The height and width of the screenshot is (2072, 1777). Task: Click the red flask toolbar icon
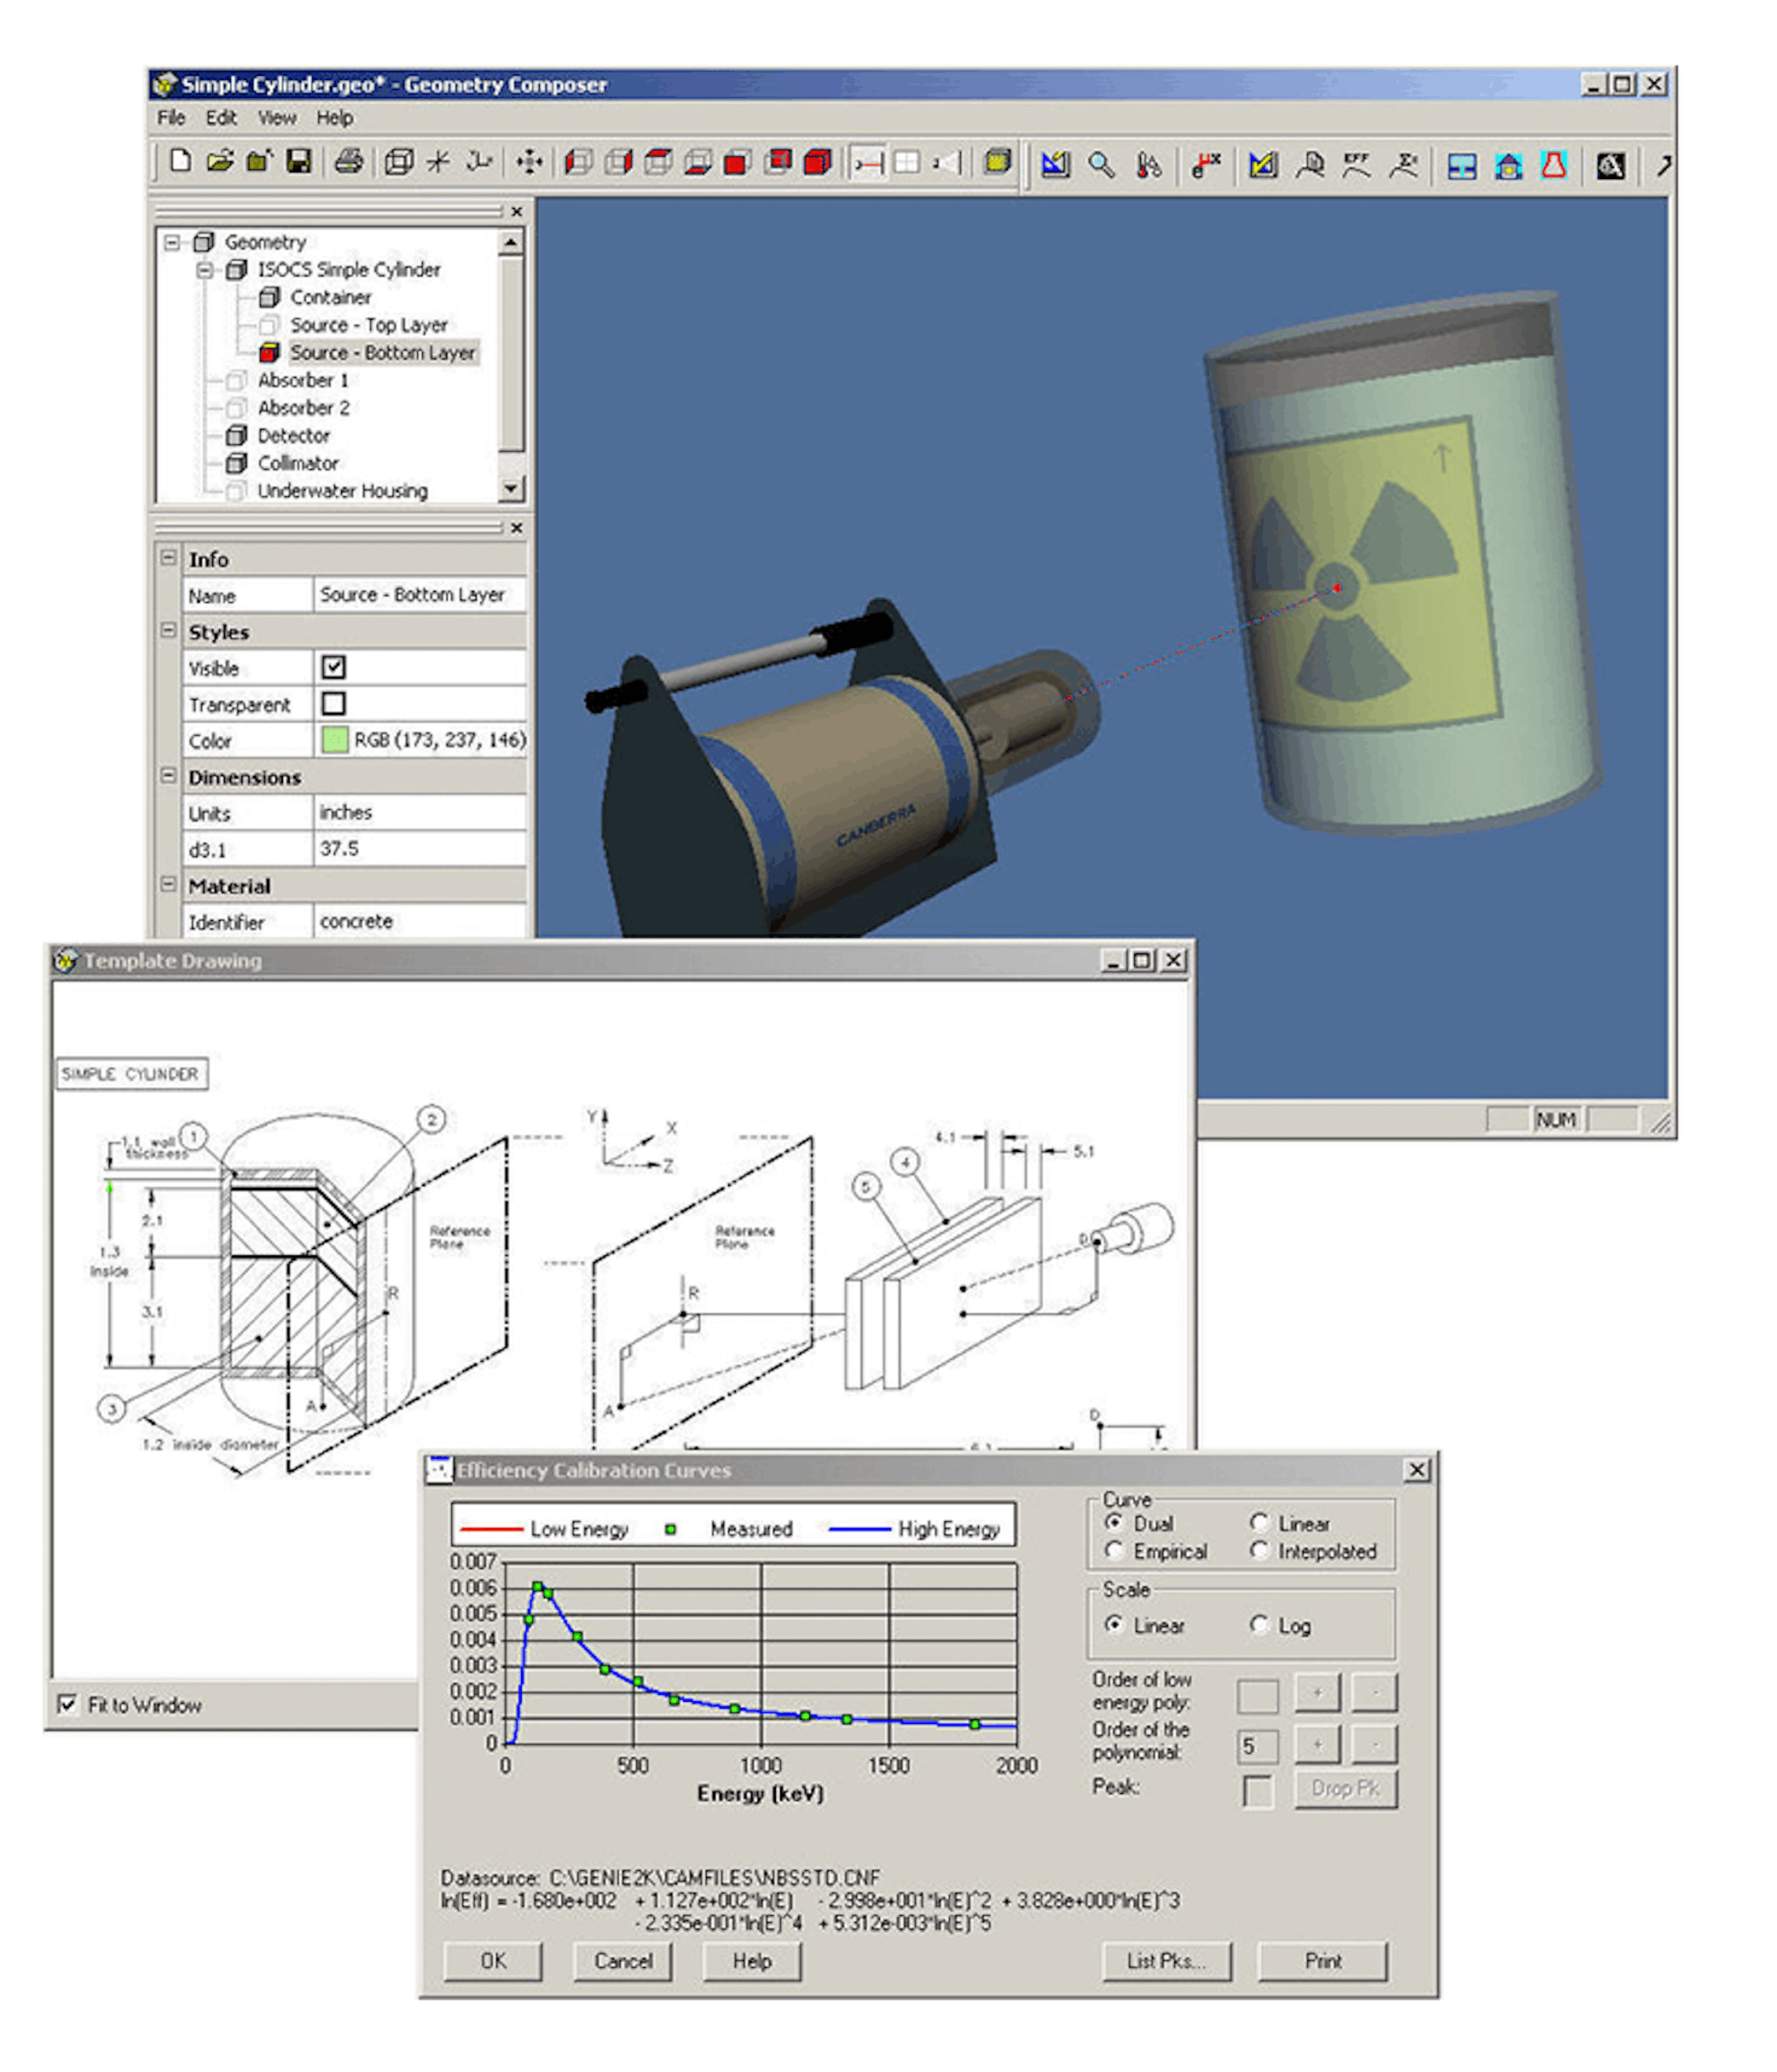(x=1553, y=165)
